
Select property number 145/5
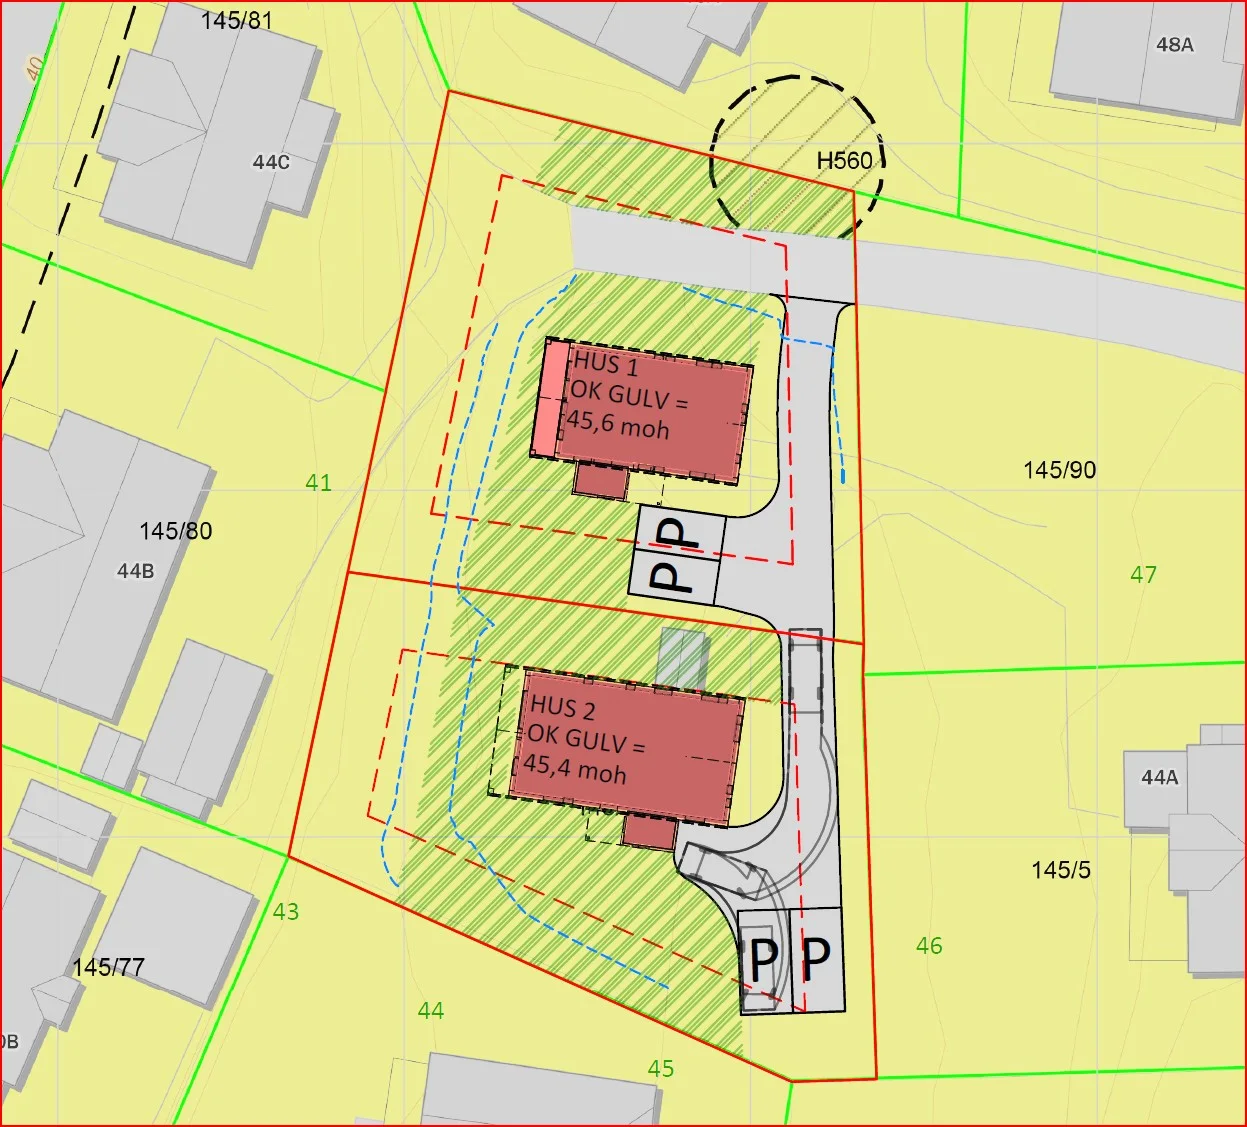[1061, 870]
